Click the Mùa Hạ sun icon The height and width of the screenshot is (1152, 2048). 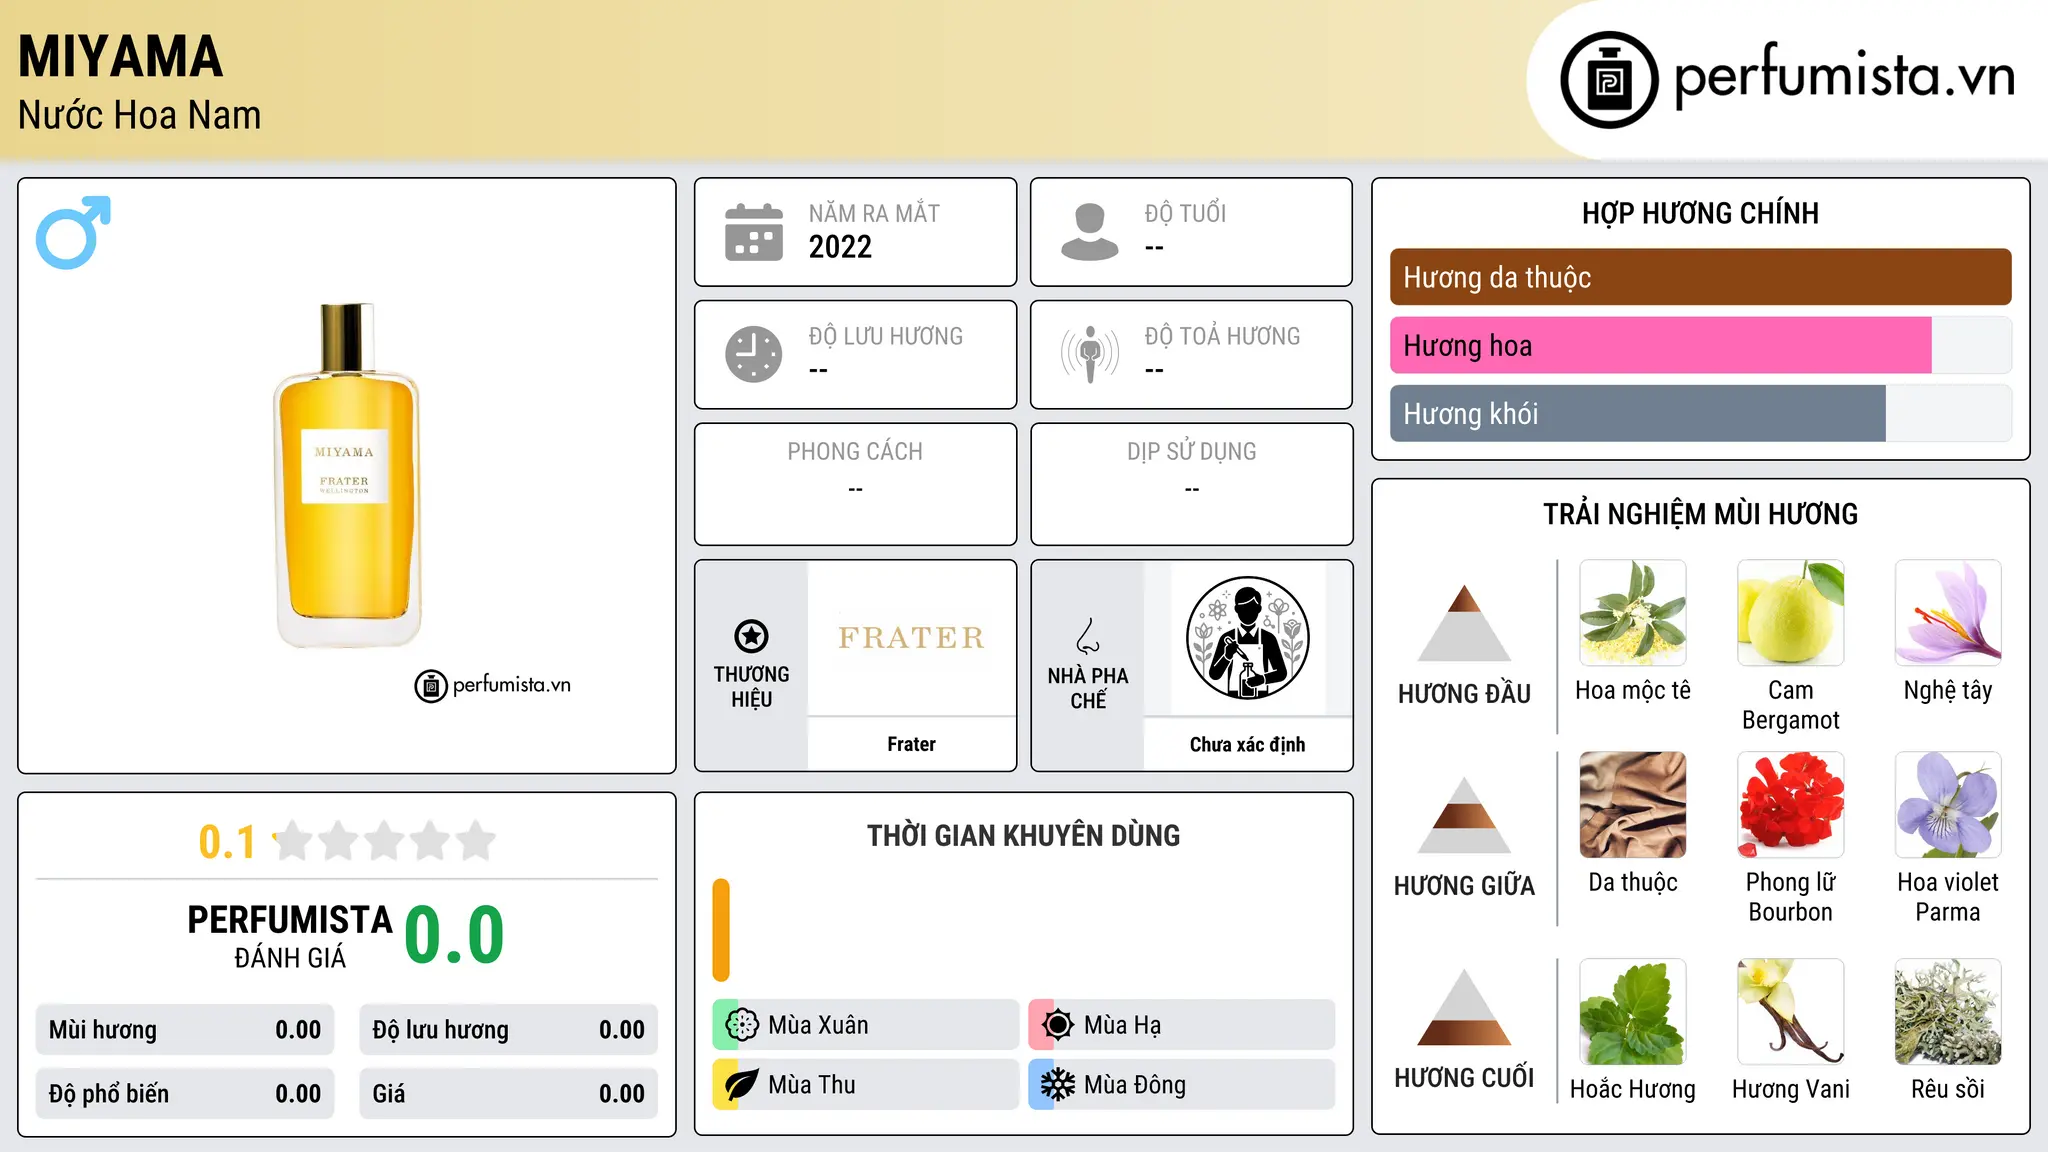tap(1058, 1025)
